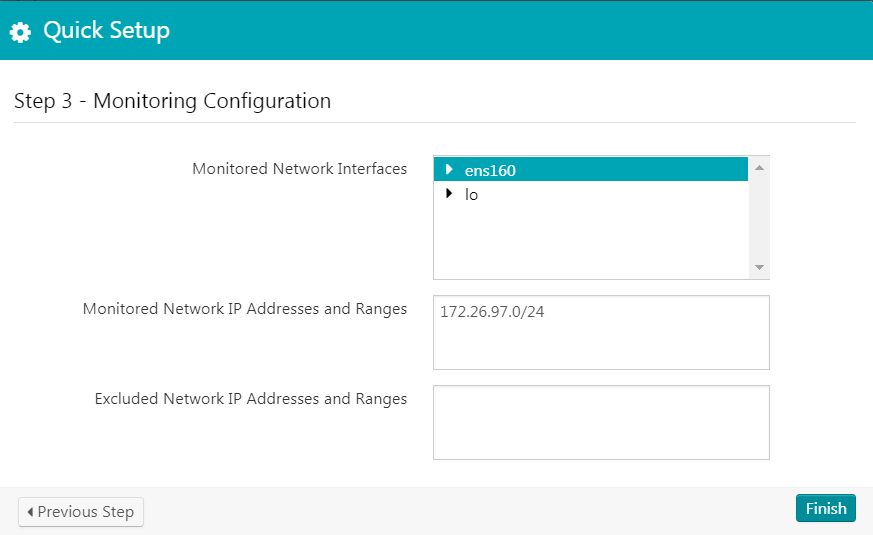Focus the Excluded Network IP Addresses field

tap(600, 422)
